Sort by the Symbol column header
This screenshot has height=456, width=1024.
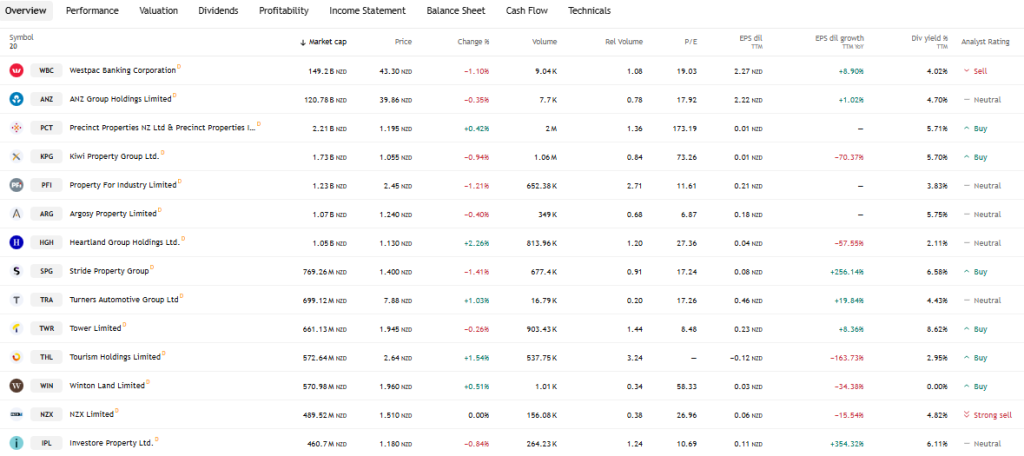click(x=21, y=42)
